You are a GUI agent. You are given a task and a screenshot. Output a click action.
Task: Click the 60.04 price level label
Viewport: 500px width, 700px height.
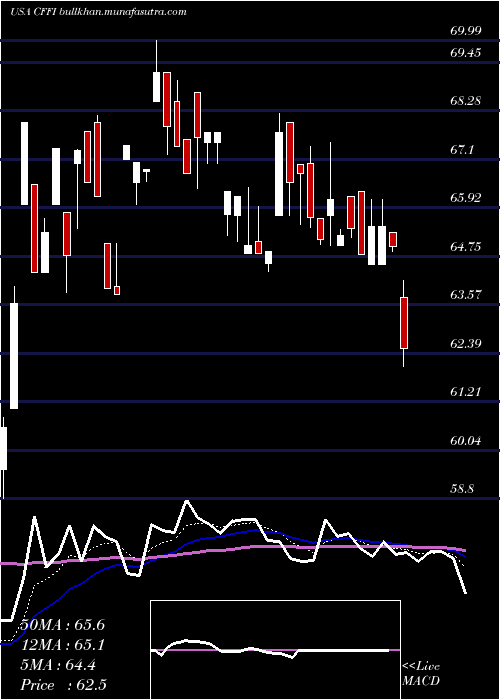(x=465, y=441)
